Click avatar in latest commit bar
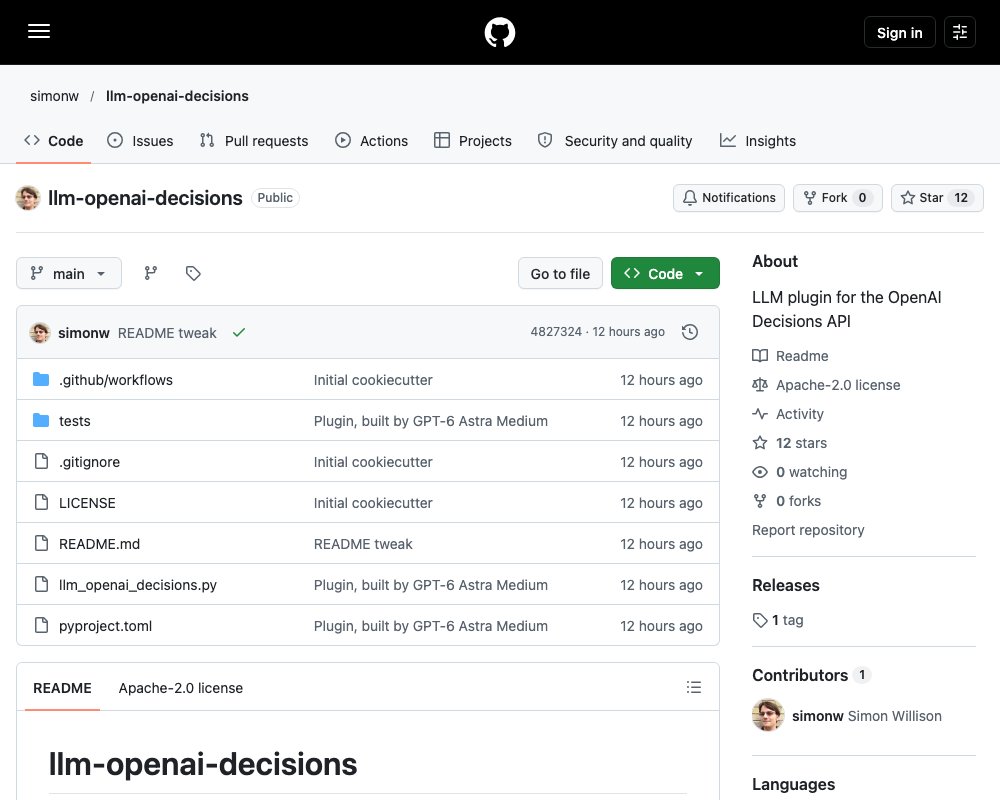 pos(40,332)
